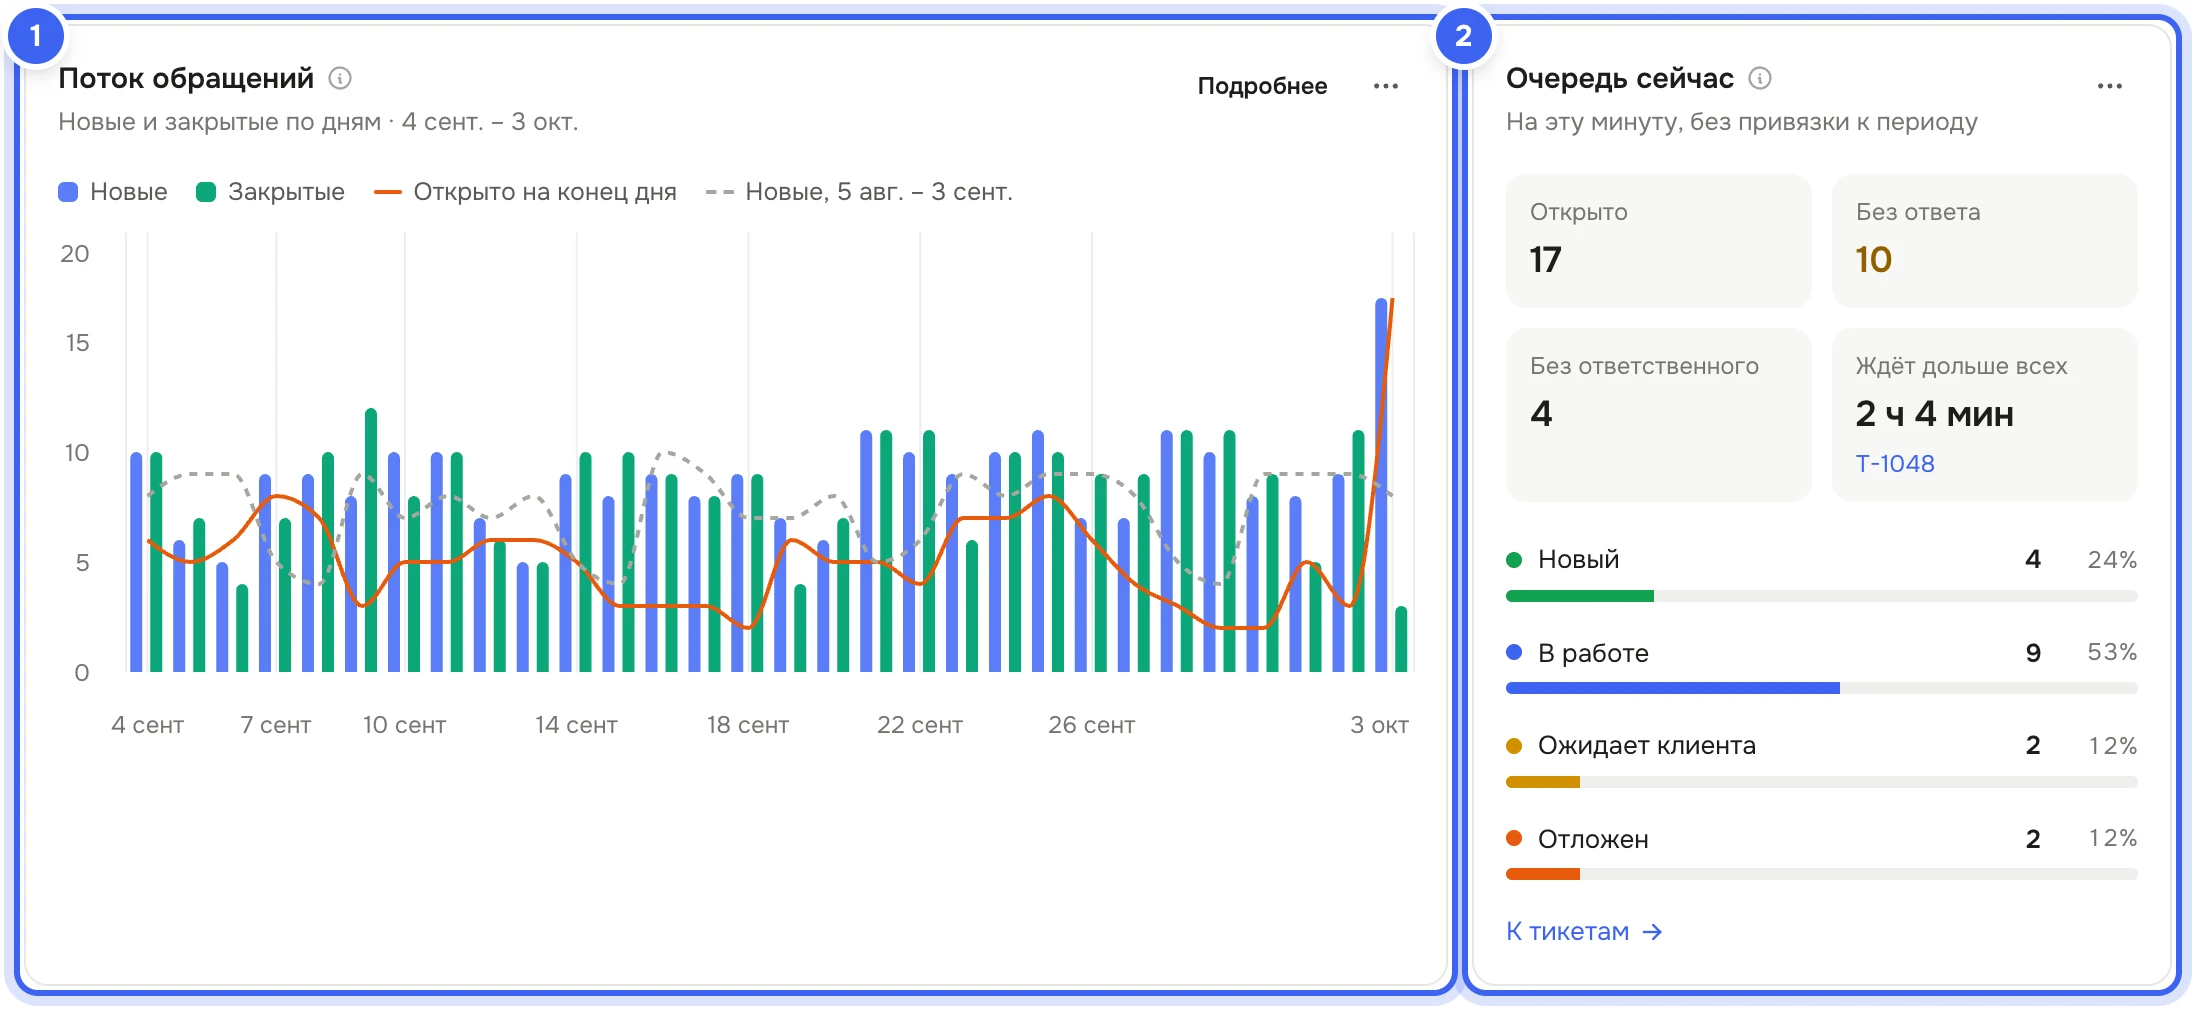Click the tallest blue bar at 3 окт
The width and height of the screenshot is (2196, 1010).
pos(1381,485)
